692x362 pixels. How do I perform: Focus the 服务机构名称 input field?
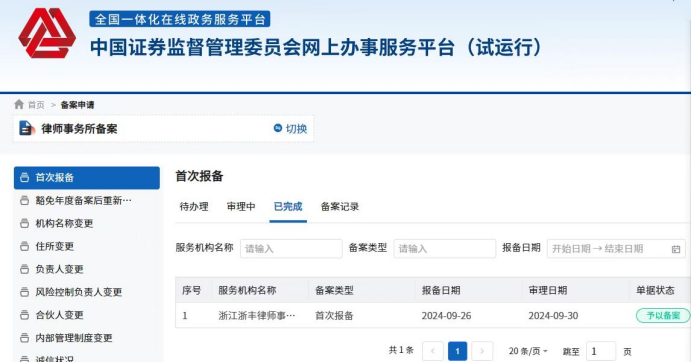pyautogui.click(x=291, y=249)
